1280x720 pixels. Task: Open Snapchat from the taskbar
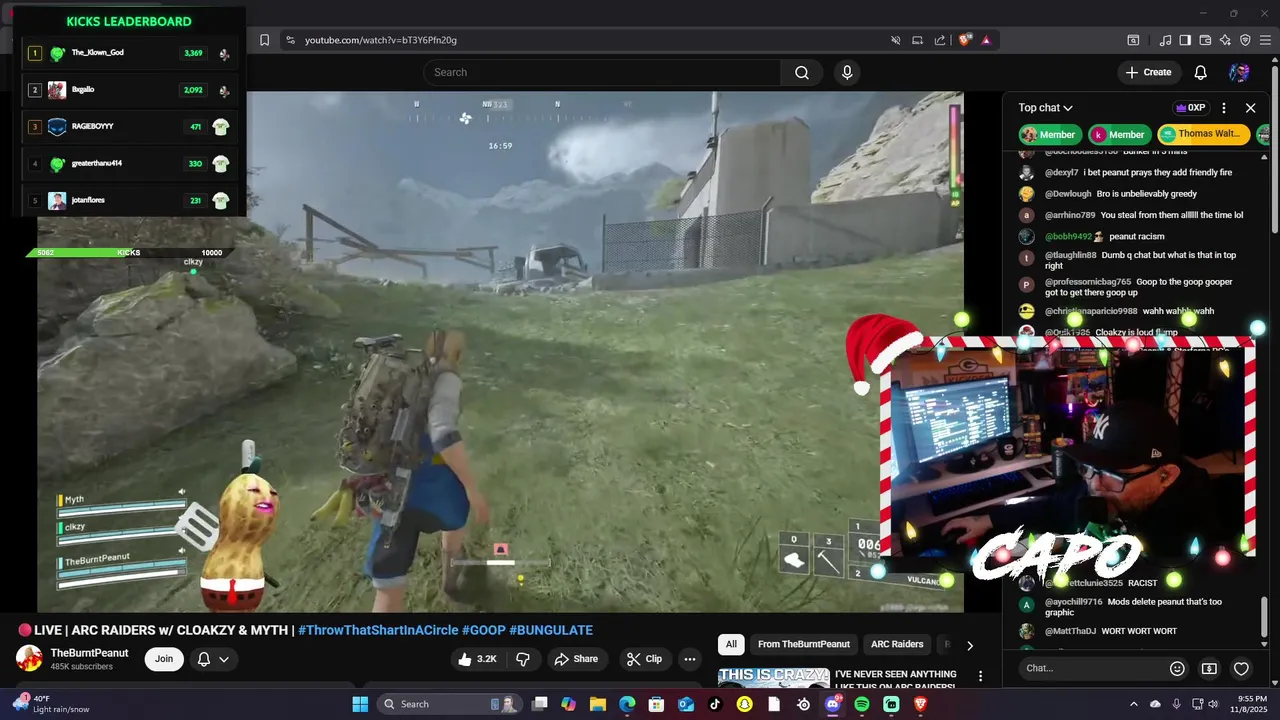pos(744,704)
